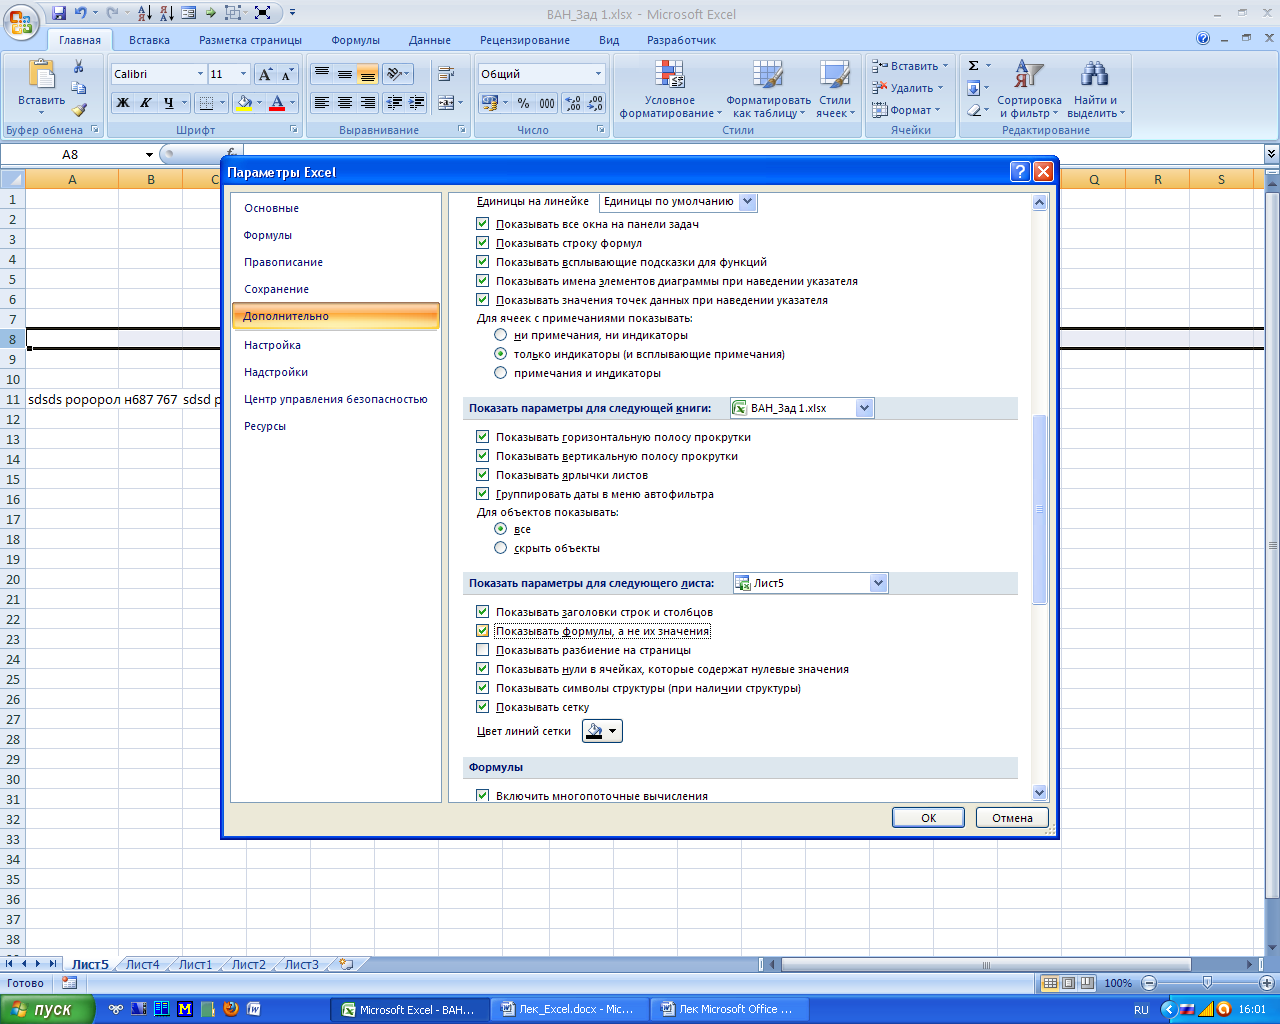
Task: Click the Align Text Left icon
Action: click(x=322, y=102)
